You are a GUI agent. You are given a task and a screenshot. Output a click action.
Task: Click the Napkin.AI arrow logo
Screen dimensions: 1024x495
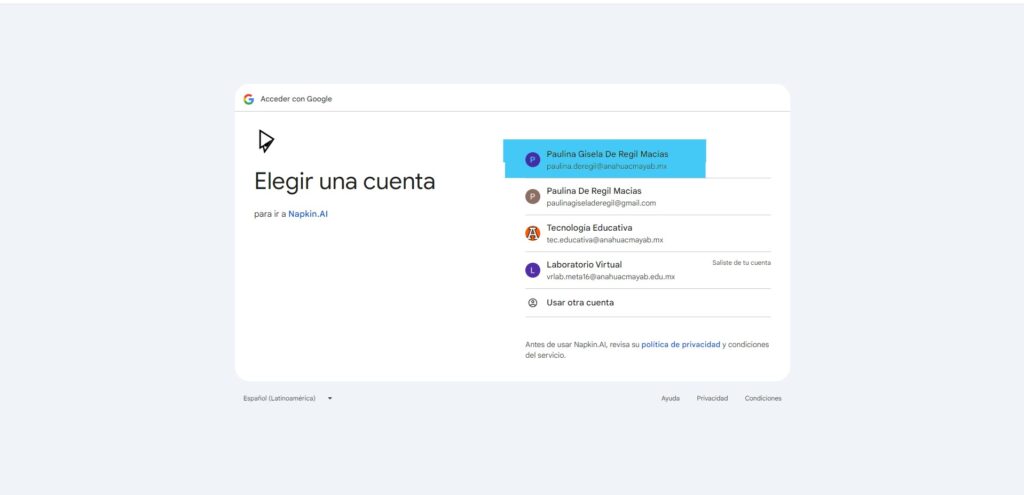click(265, 141)
